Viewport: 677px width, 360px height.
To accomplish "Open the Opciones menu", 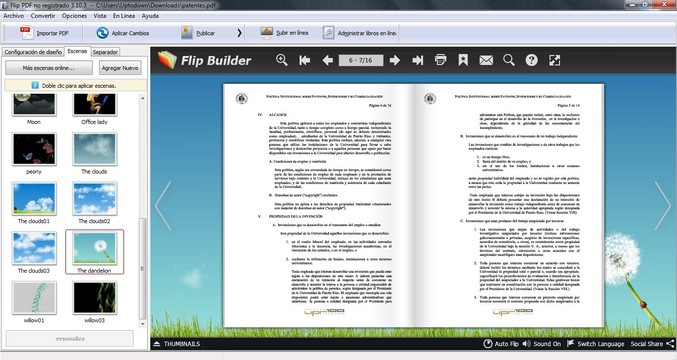I will pos(74,16).
